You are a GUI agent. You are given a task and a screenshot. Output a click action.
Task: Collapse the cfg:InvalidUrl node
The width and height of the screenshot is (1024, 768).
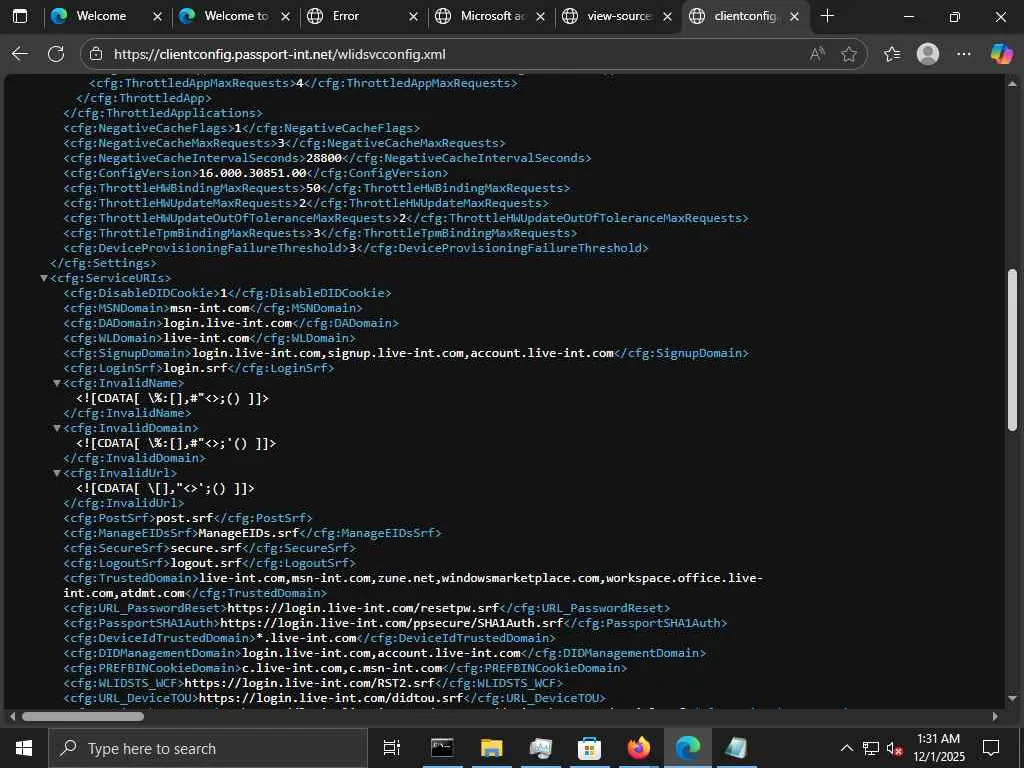coord(57,473)
